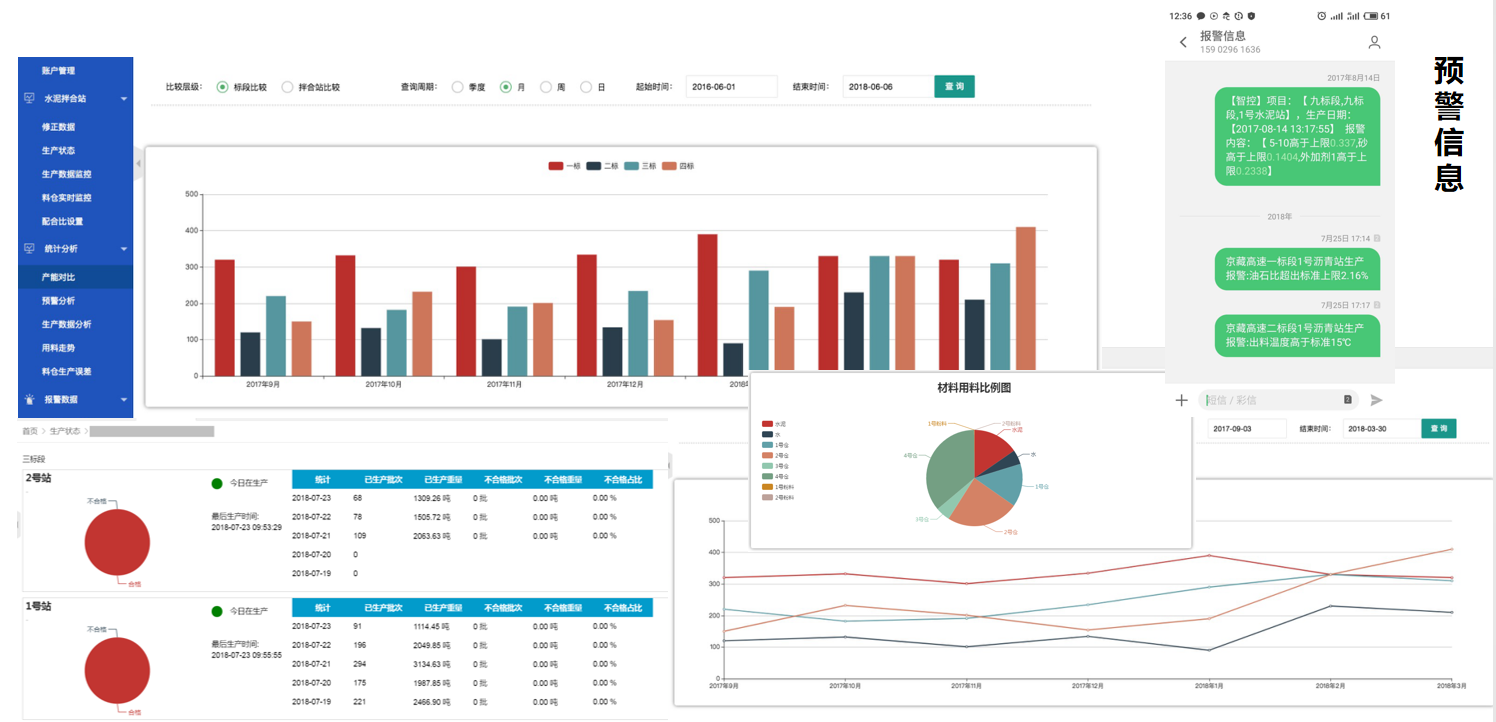Tap the SIM card icon inside message field
The width and height of the screenshot is (1496, 722).
[1347, 400]
